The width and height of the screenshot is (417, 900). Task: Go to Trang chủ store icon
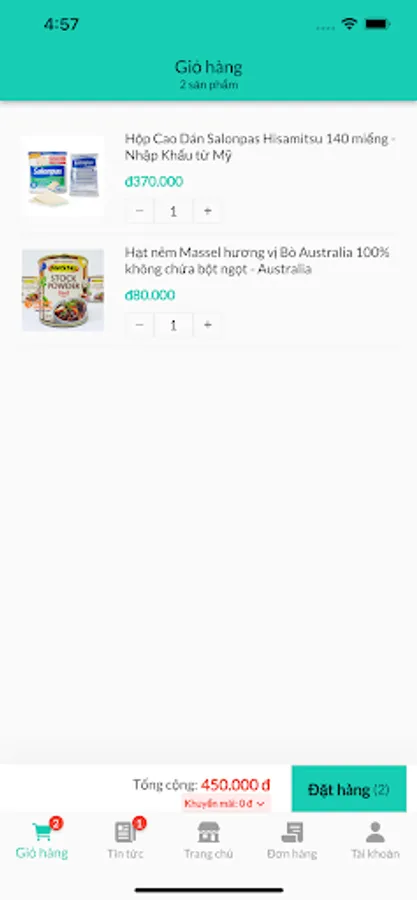click(208, 832)
